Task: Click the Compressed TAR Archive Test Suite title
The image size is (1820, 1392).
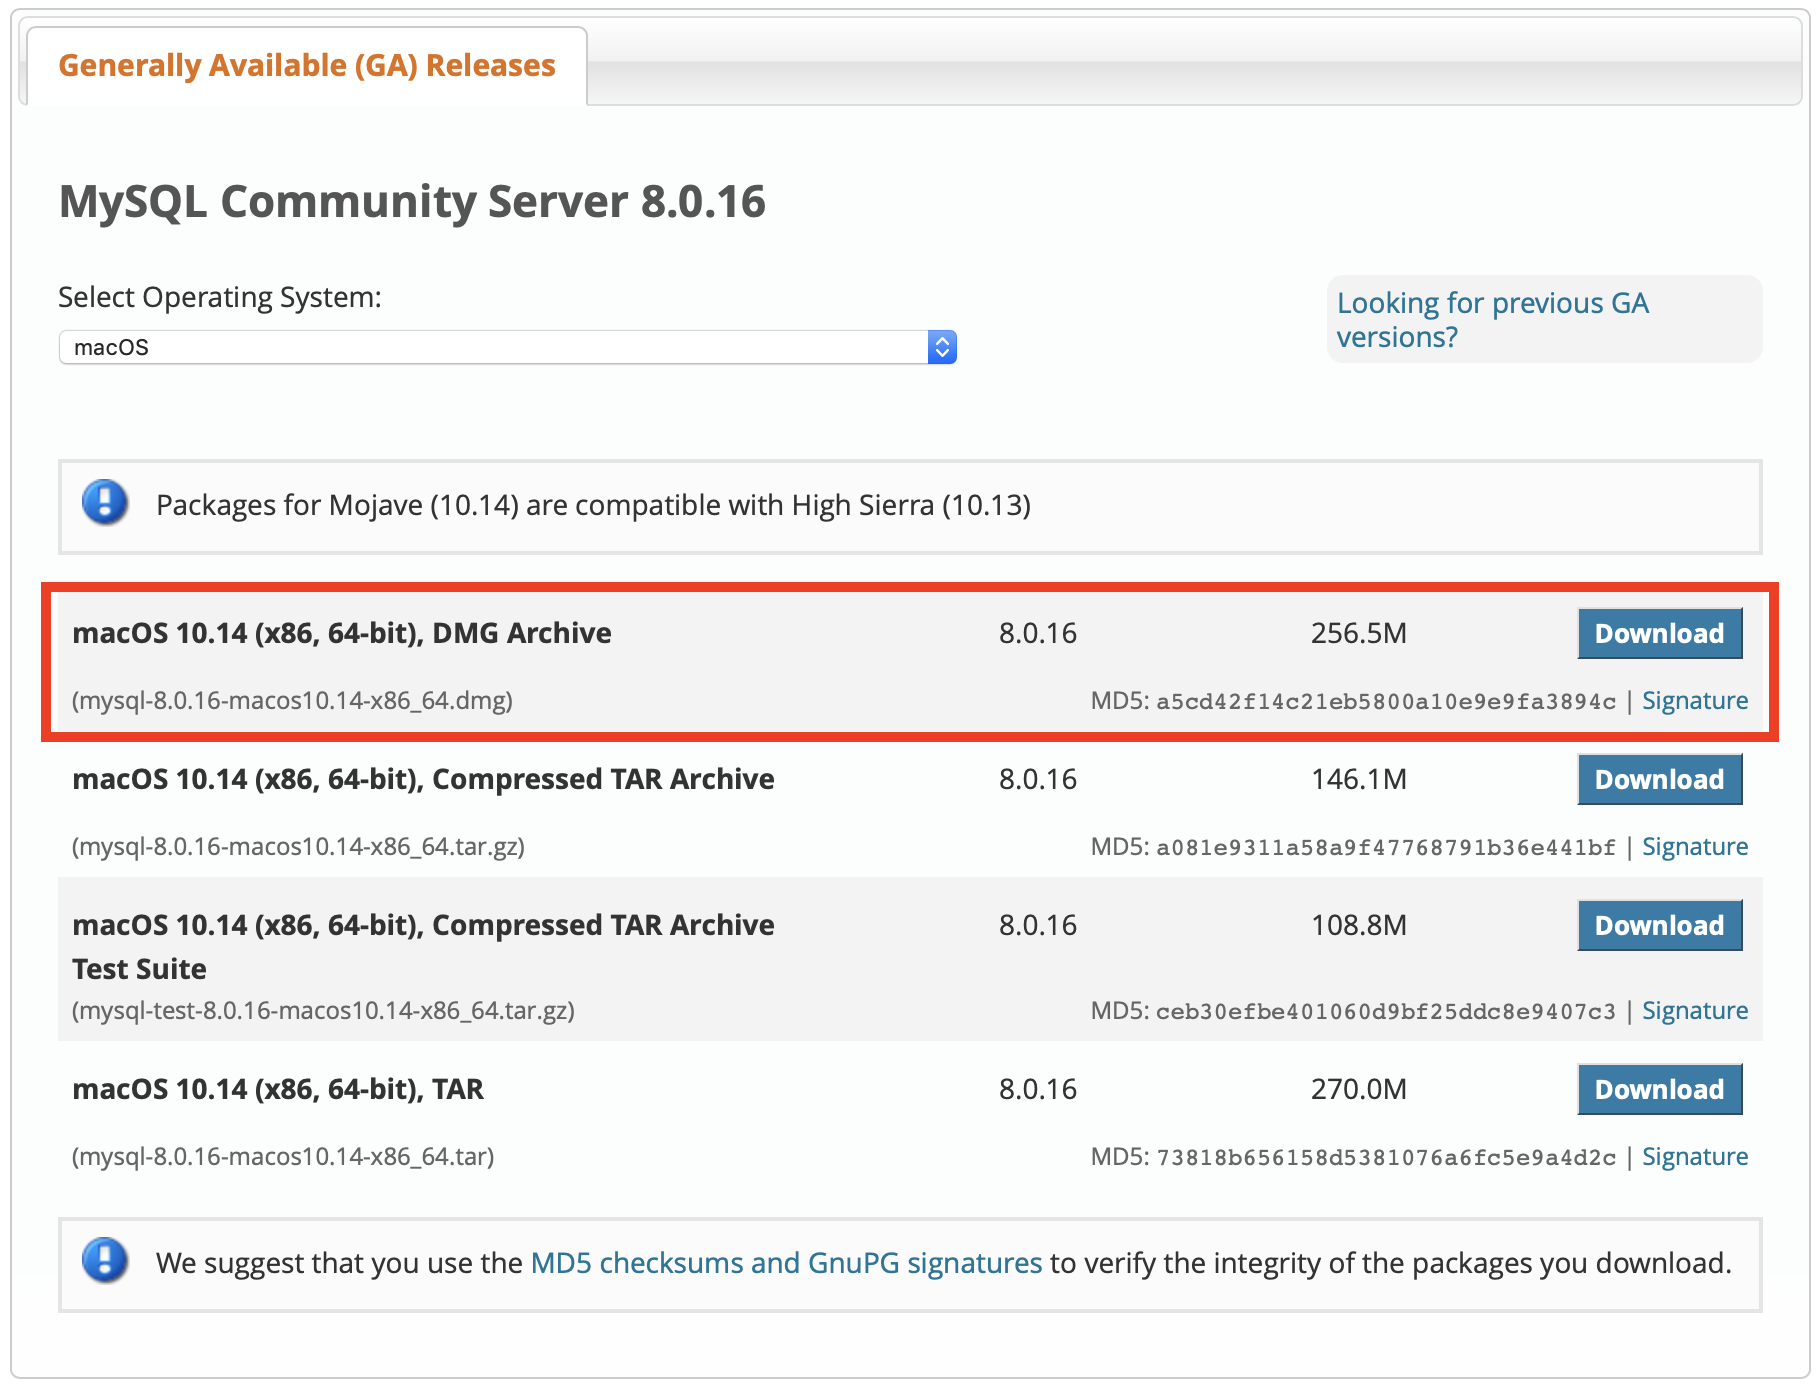Action: 423,946
